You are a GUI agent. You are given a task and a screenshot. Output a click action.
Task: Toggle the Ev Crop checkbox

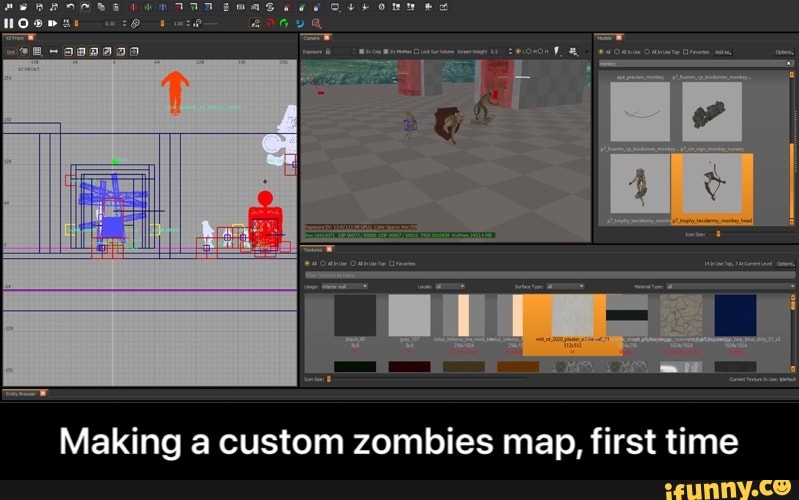[x=361, y=51]
